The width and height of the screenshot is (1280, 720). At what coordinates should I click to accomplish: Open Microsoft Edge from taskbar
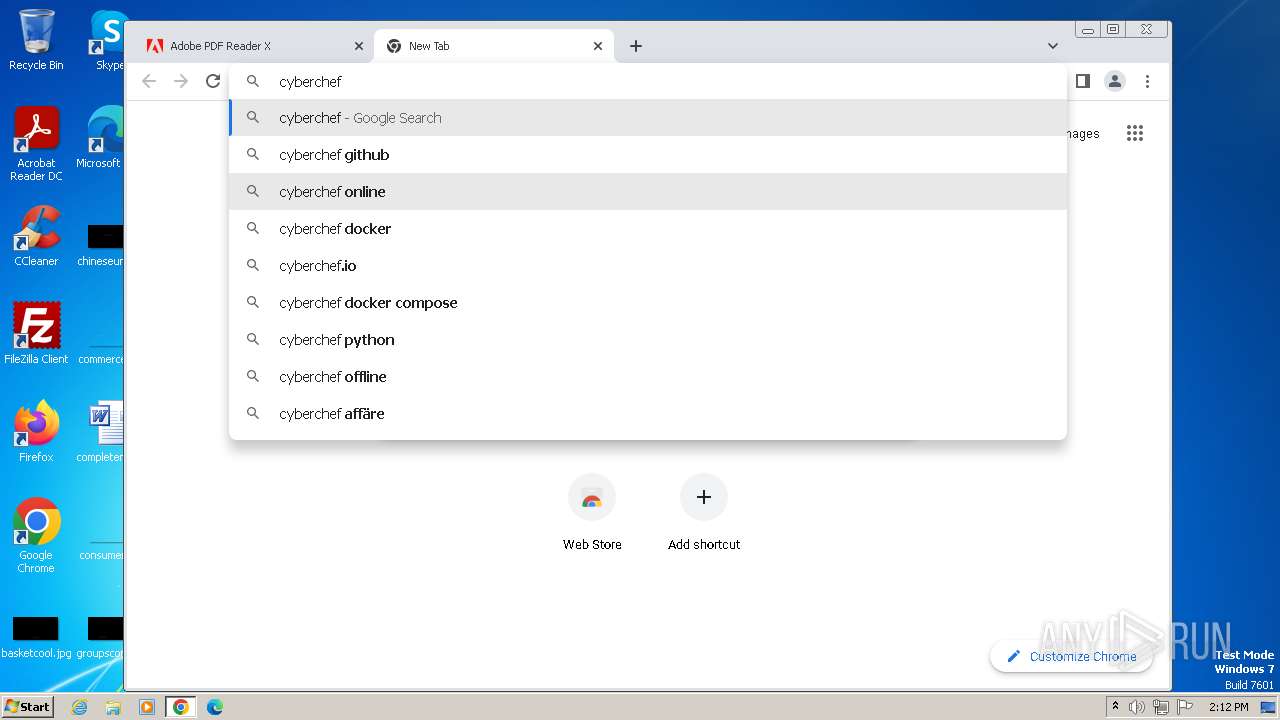click(215, 707)
